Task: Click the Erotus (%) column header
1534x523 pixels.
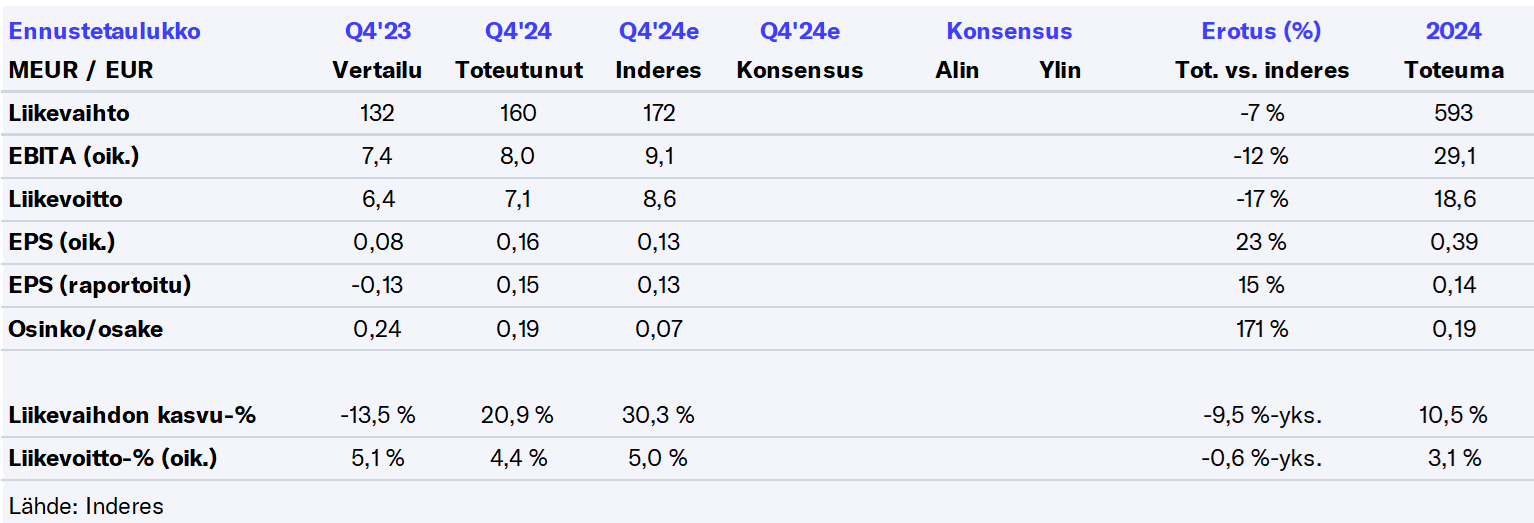Action: pyautogui.click(x=1260, y=31)
